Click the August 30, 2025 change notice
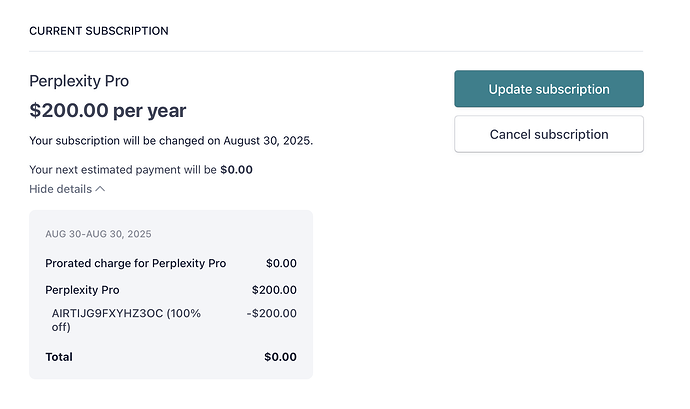The width and height of the screenshot is (690, 409). pyautogui.click(x=171, y=140)
